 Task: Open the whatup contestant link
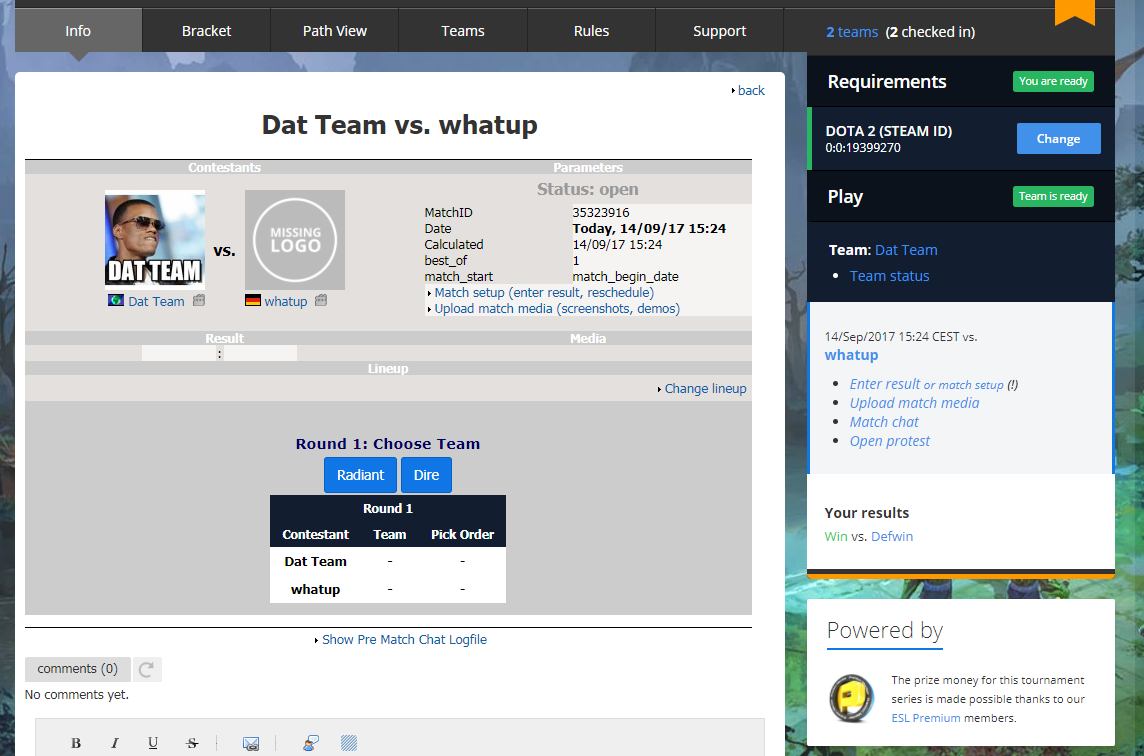click(286, 301)
